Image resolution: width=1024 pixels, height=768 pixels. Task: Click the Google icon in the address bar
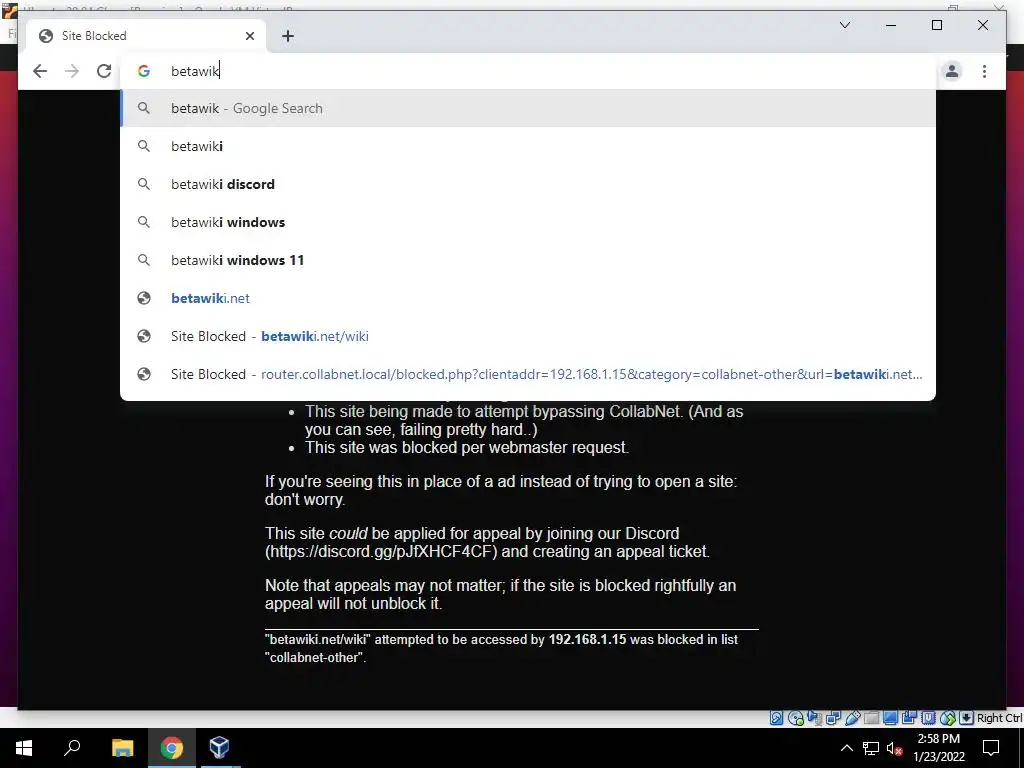pos(144,71)
